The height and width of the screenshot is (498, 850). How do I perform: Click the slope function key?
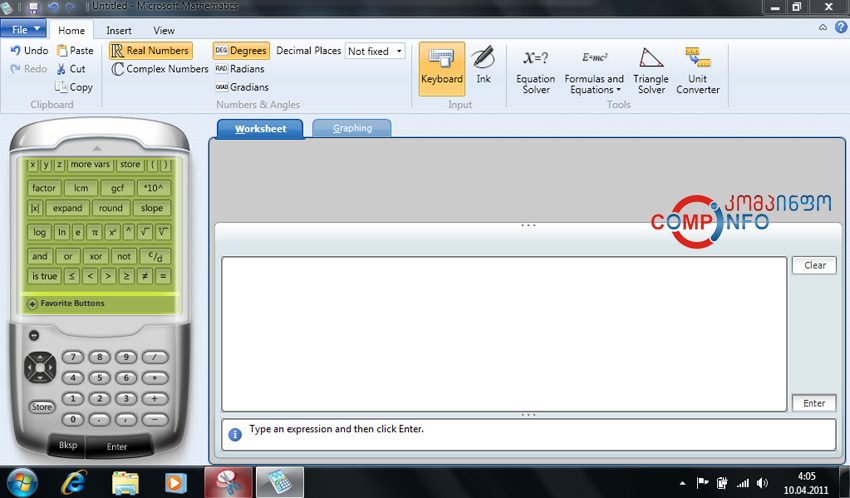tap(152, 208)
